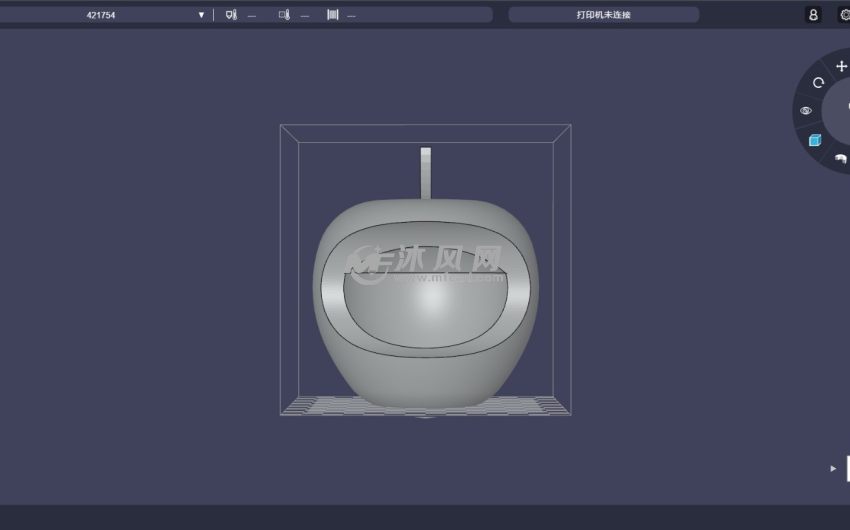Click the center hub of the radial menu
Image resolution: width=850 pixels, height=530 pixels.
click(842, 110)
